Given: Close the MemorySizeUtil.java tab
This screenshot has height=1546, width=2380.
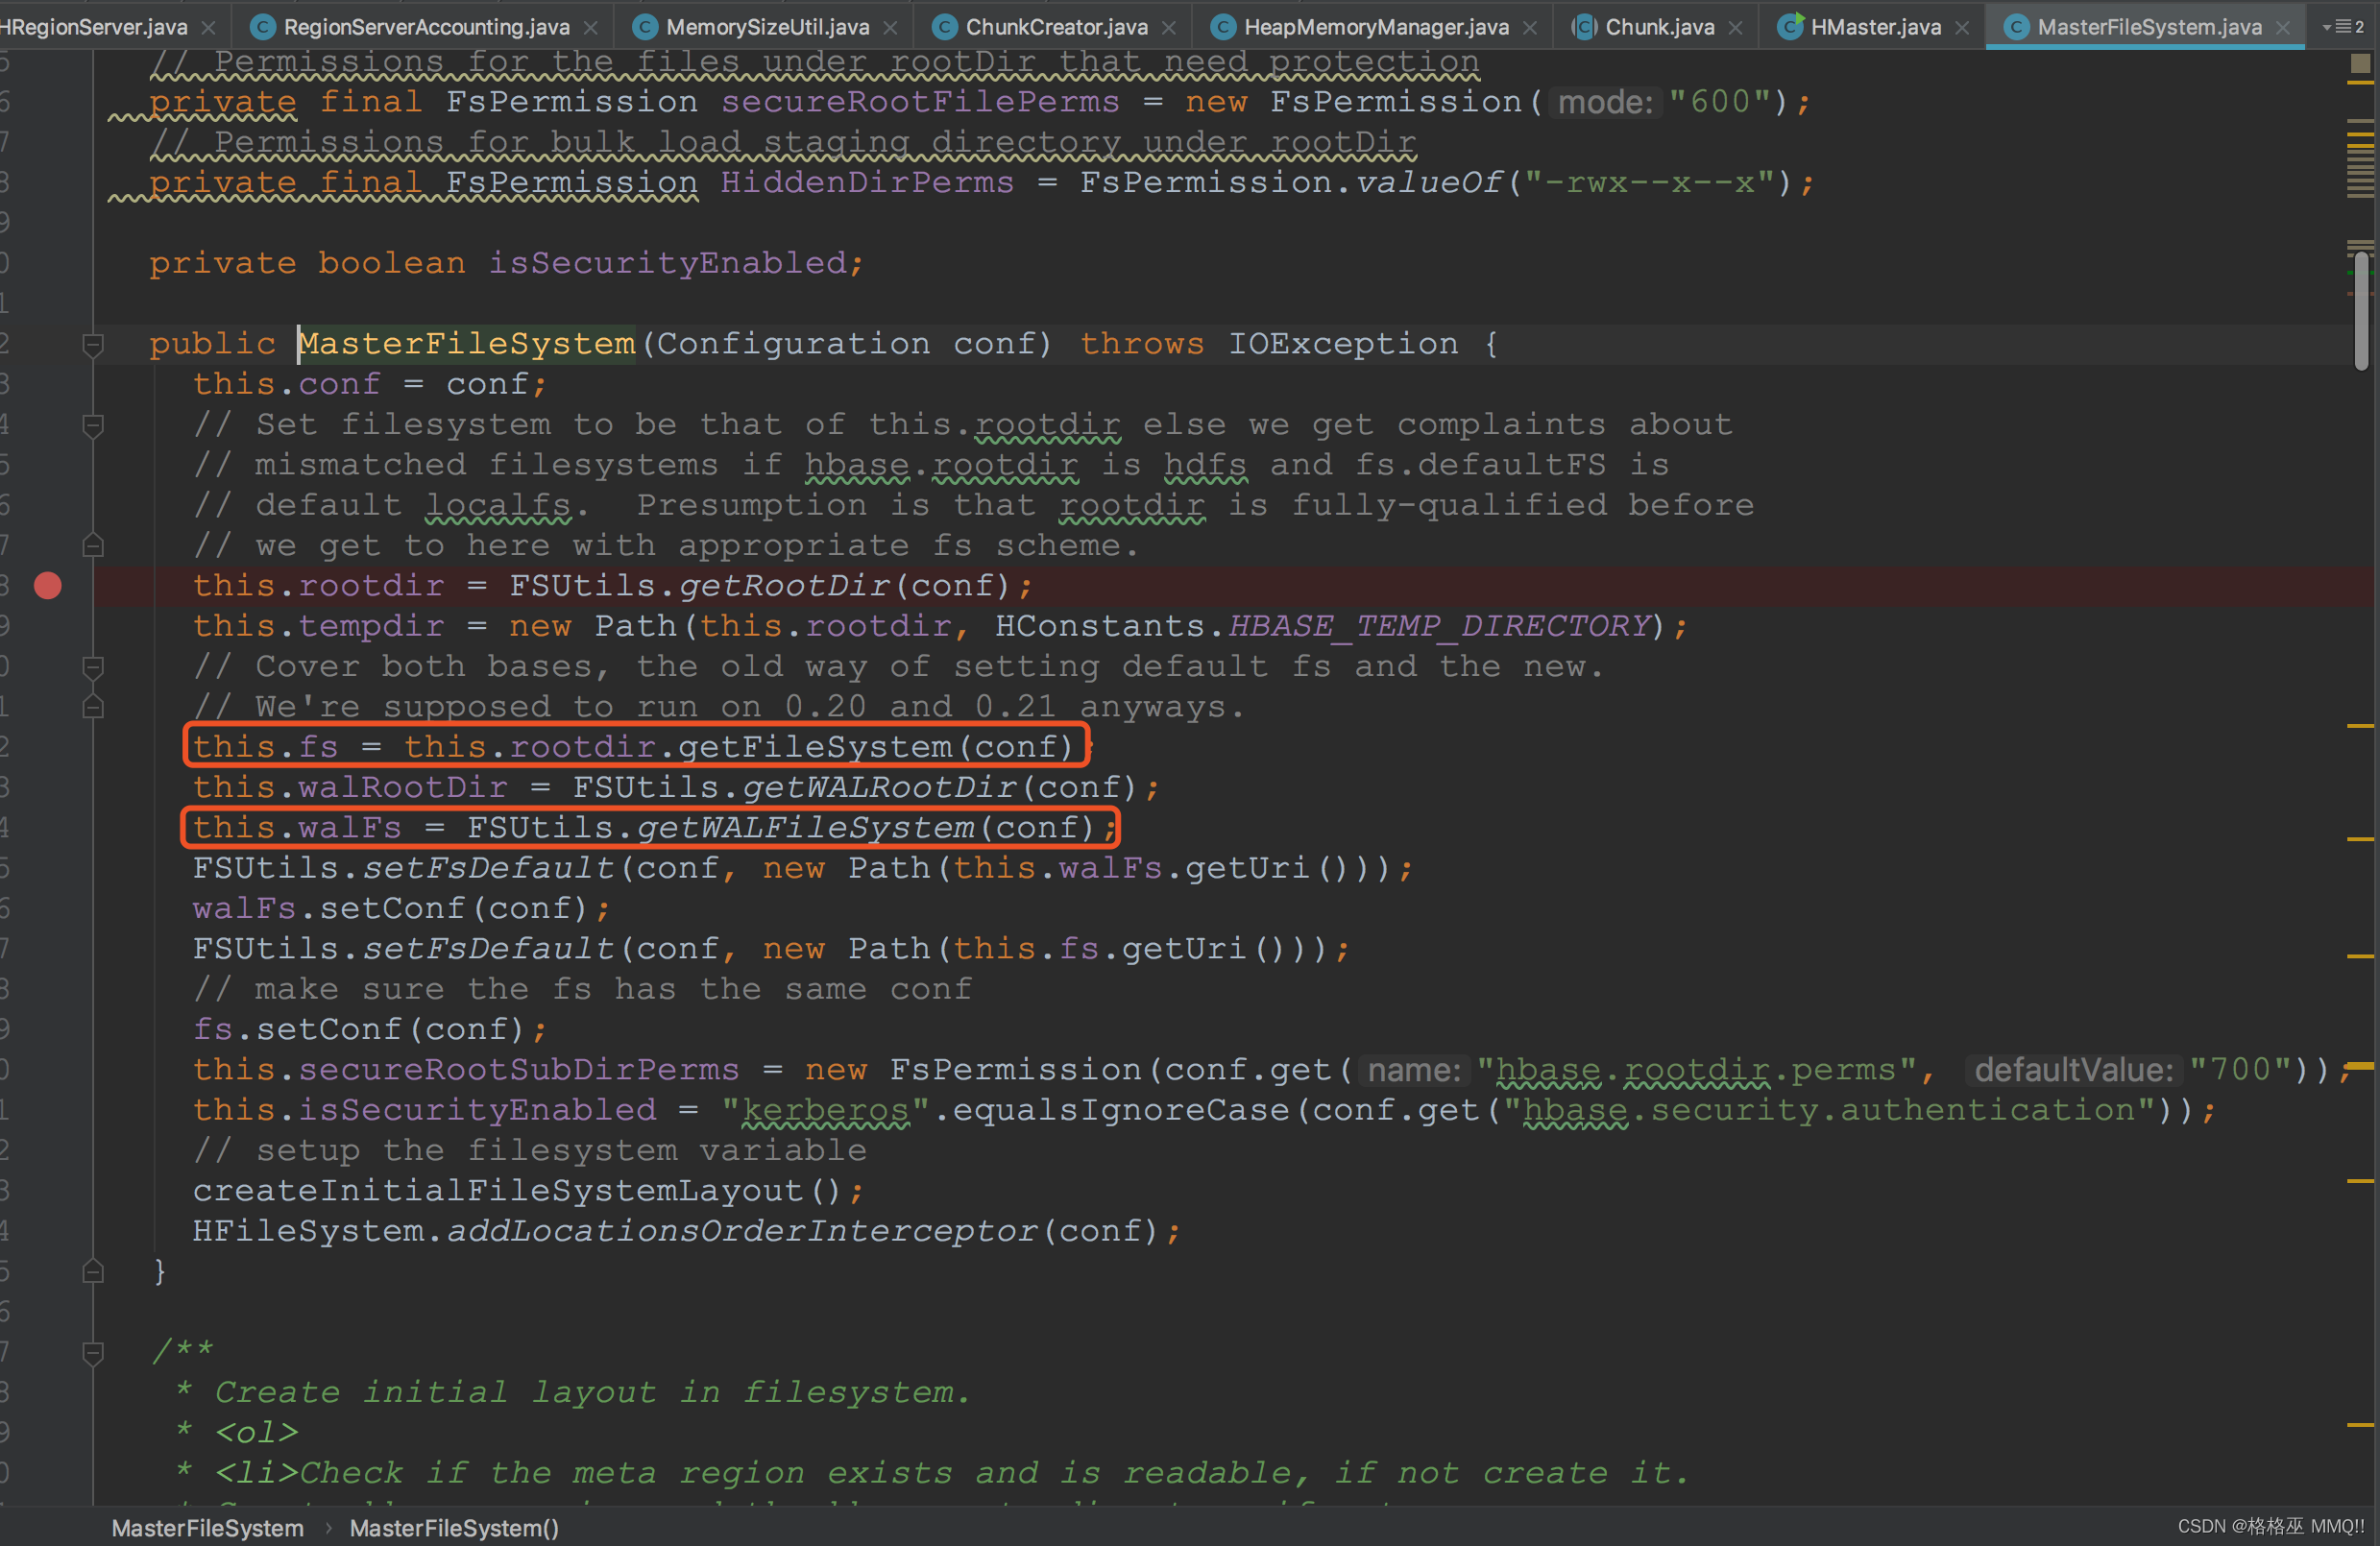Looking at the screenshot, I should click(x=890, y=28).
